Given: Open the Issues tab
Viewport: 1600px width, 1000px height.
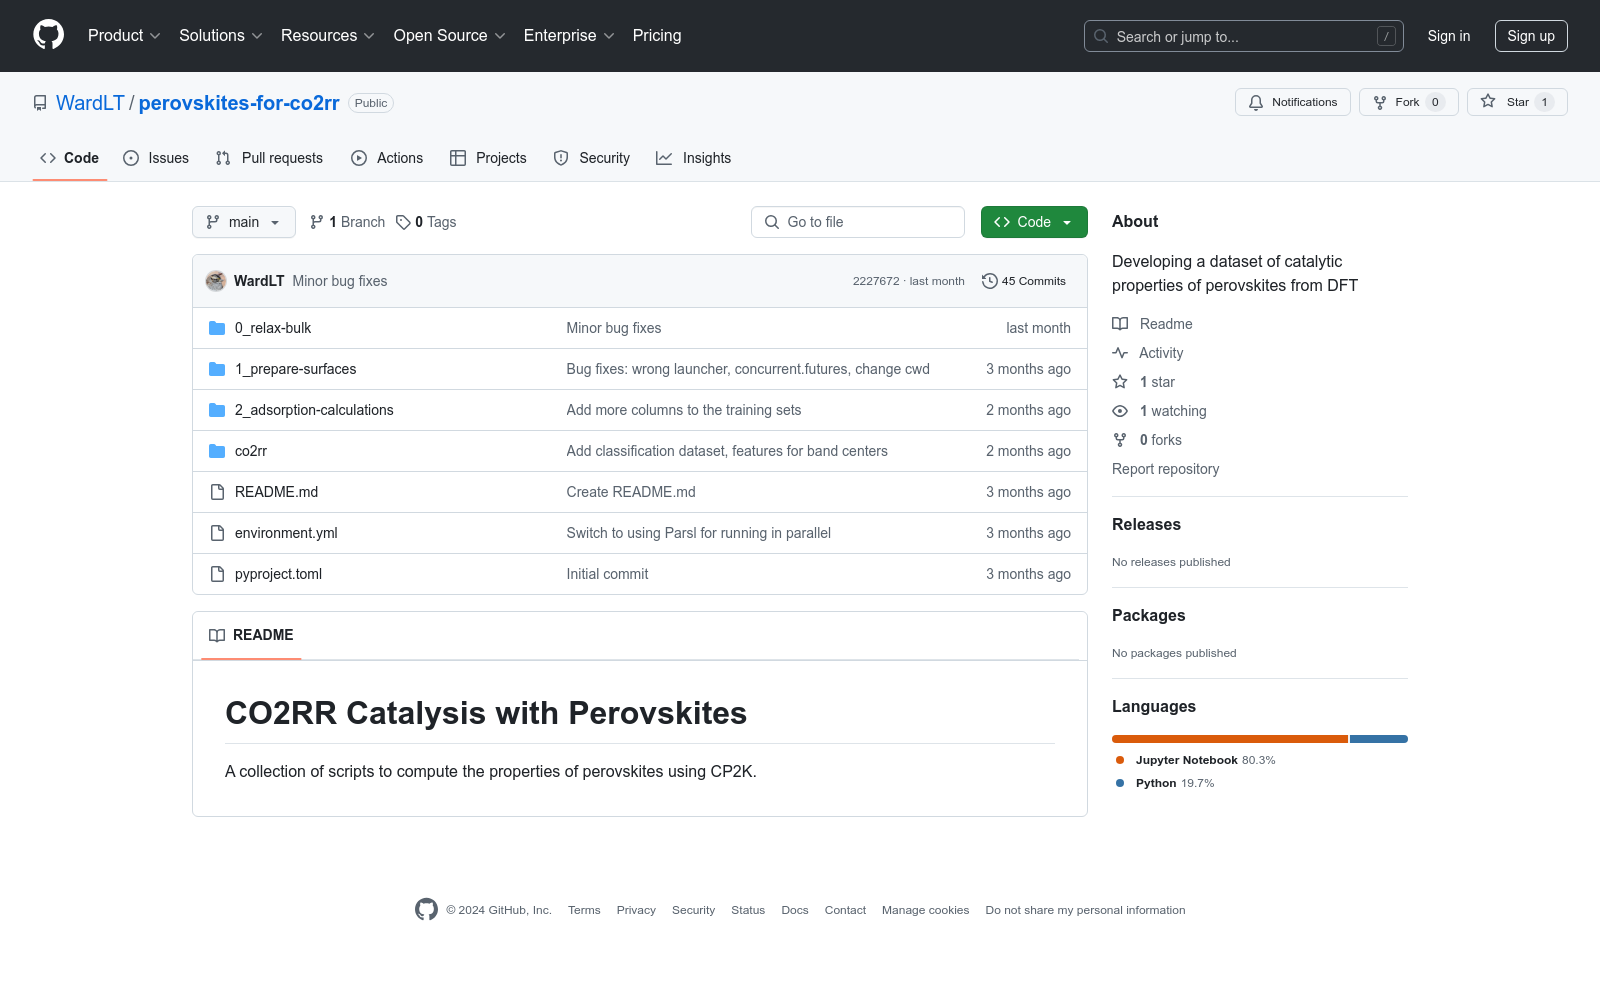Looking at the screenshot, I should (x=156, y=158).
